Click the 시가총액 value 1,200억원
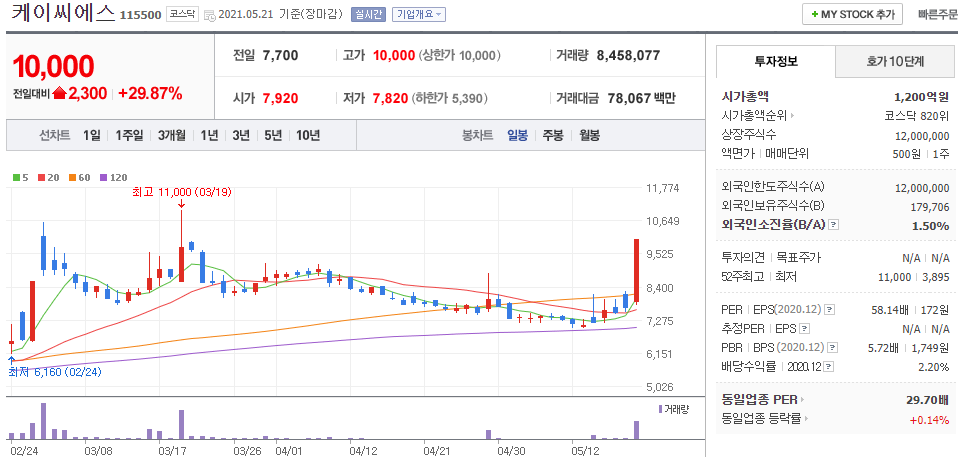958x457 pixels. click(921, 97)
